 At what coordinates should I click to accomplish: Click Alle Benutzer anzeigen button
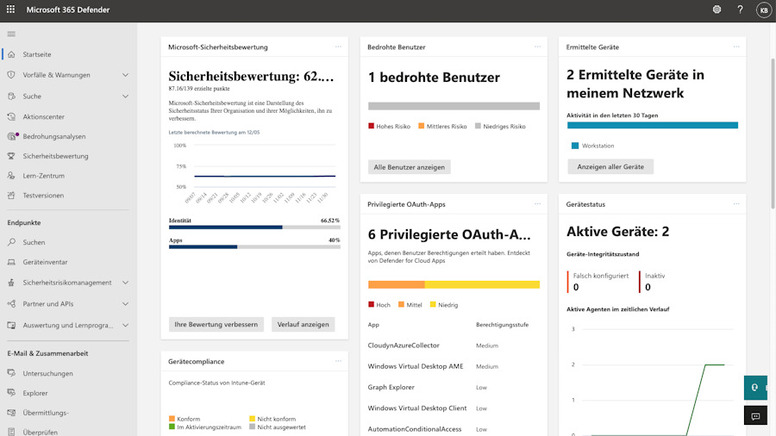point(409,167)
